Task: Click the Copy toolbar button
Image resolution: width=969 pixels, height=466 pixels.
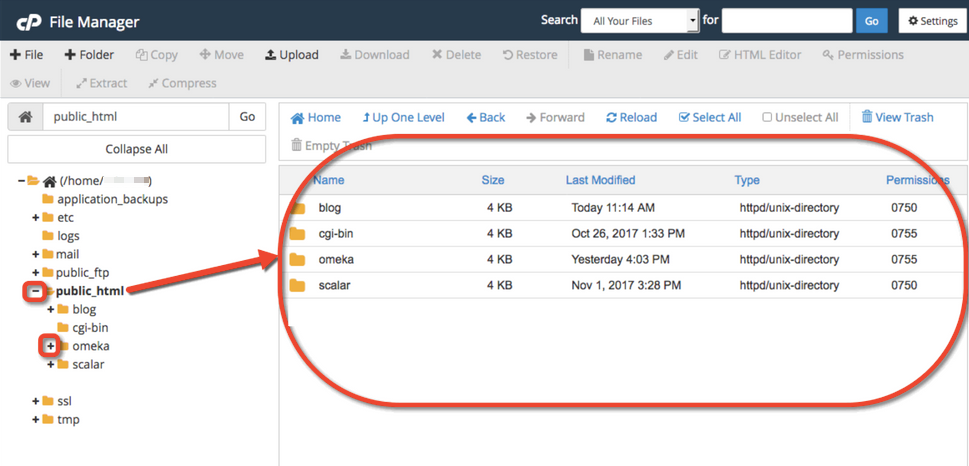Action: point(156,55)
